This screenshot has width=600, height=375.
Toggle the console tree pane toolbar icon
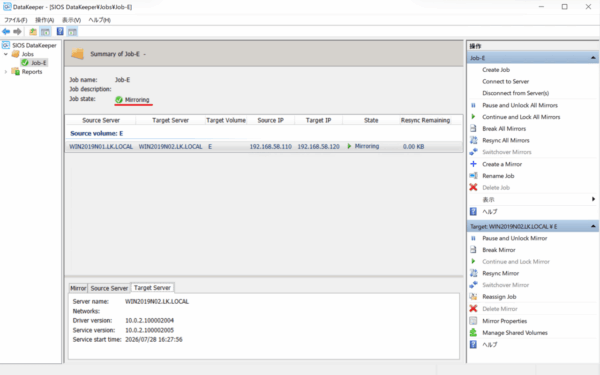coord(45,32)
